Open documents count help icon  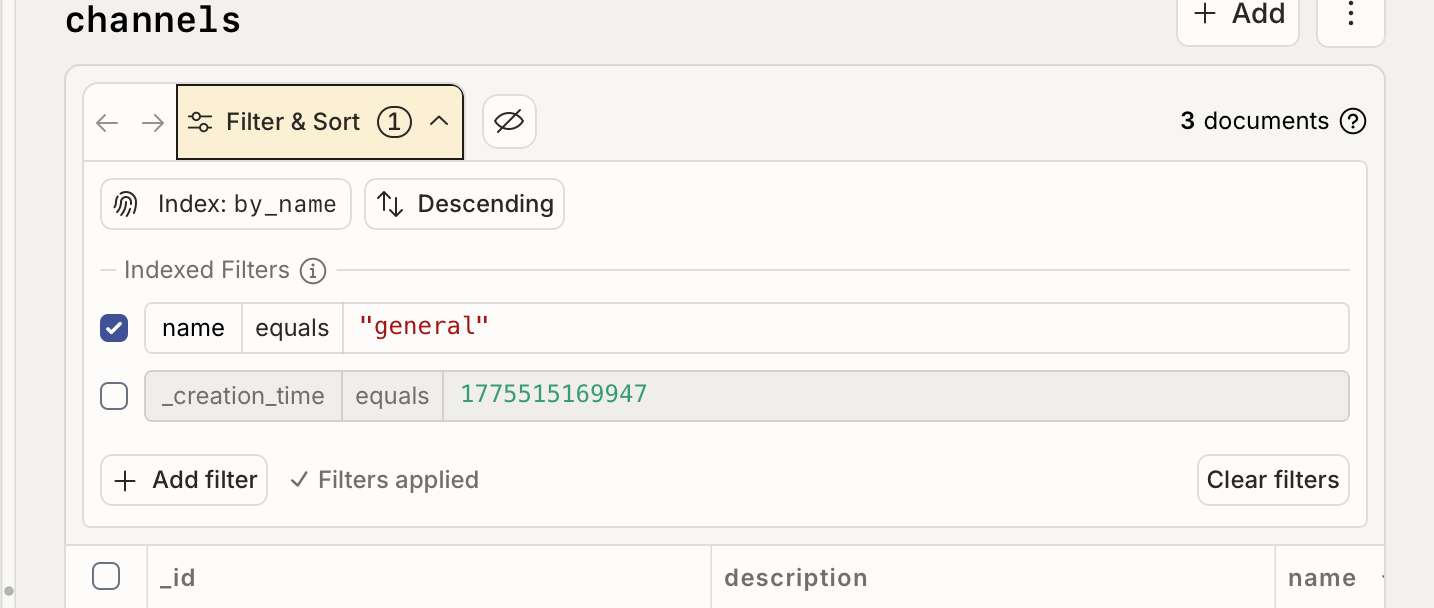pos(1353,122)
